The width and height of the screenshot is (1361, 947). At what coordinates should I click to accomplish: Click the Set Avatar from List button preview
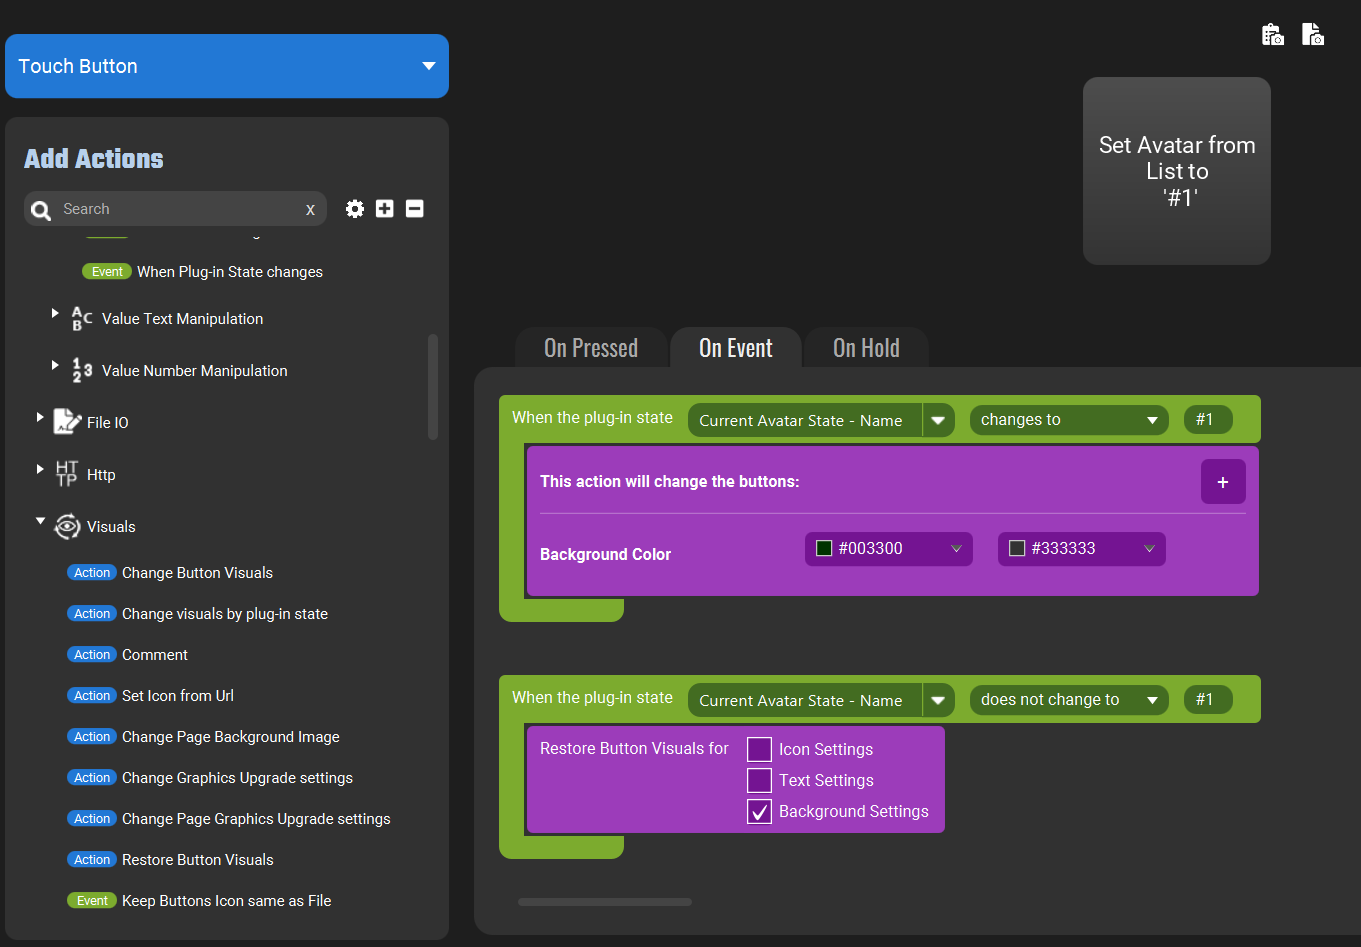(x=1177, y=171)
